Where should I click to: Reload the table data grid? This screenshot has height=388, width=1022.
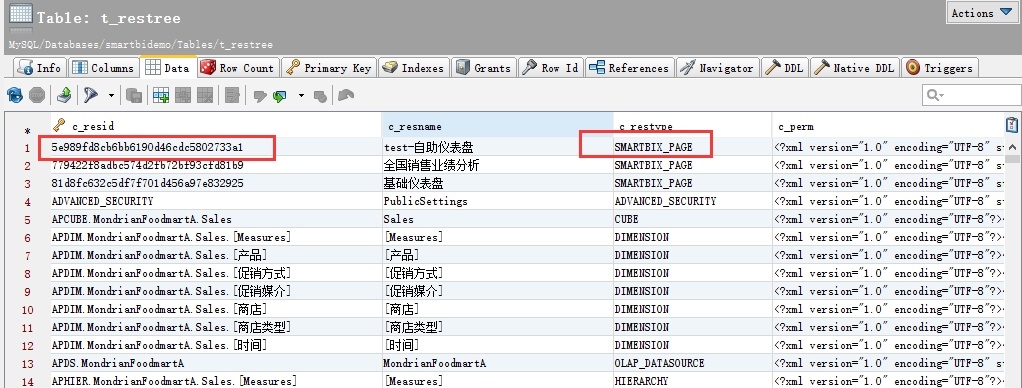(x=14, y=96)
